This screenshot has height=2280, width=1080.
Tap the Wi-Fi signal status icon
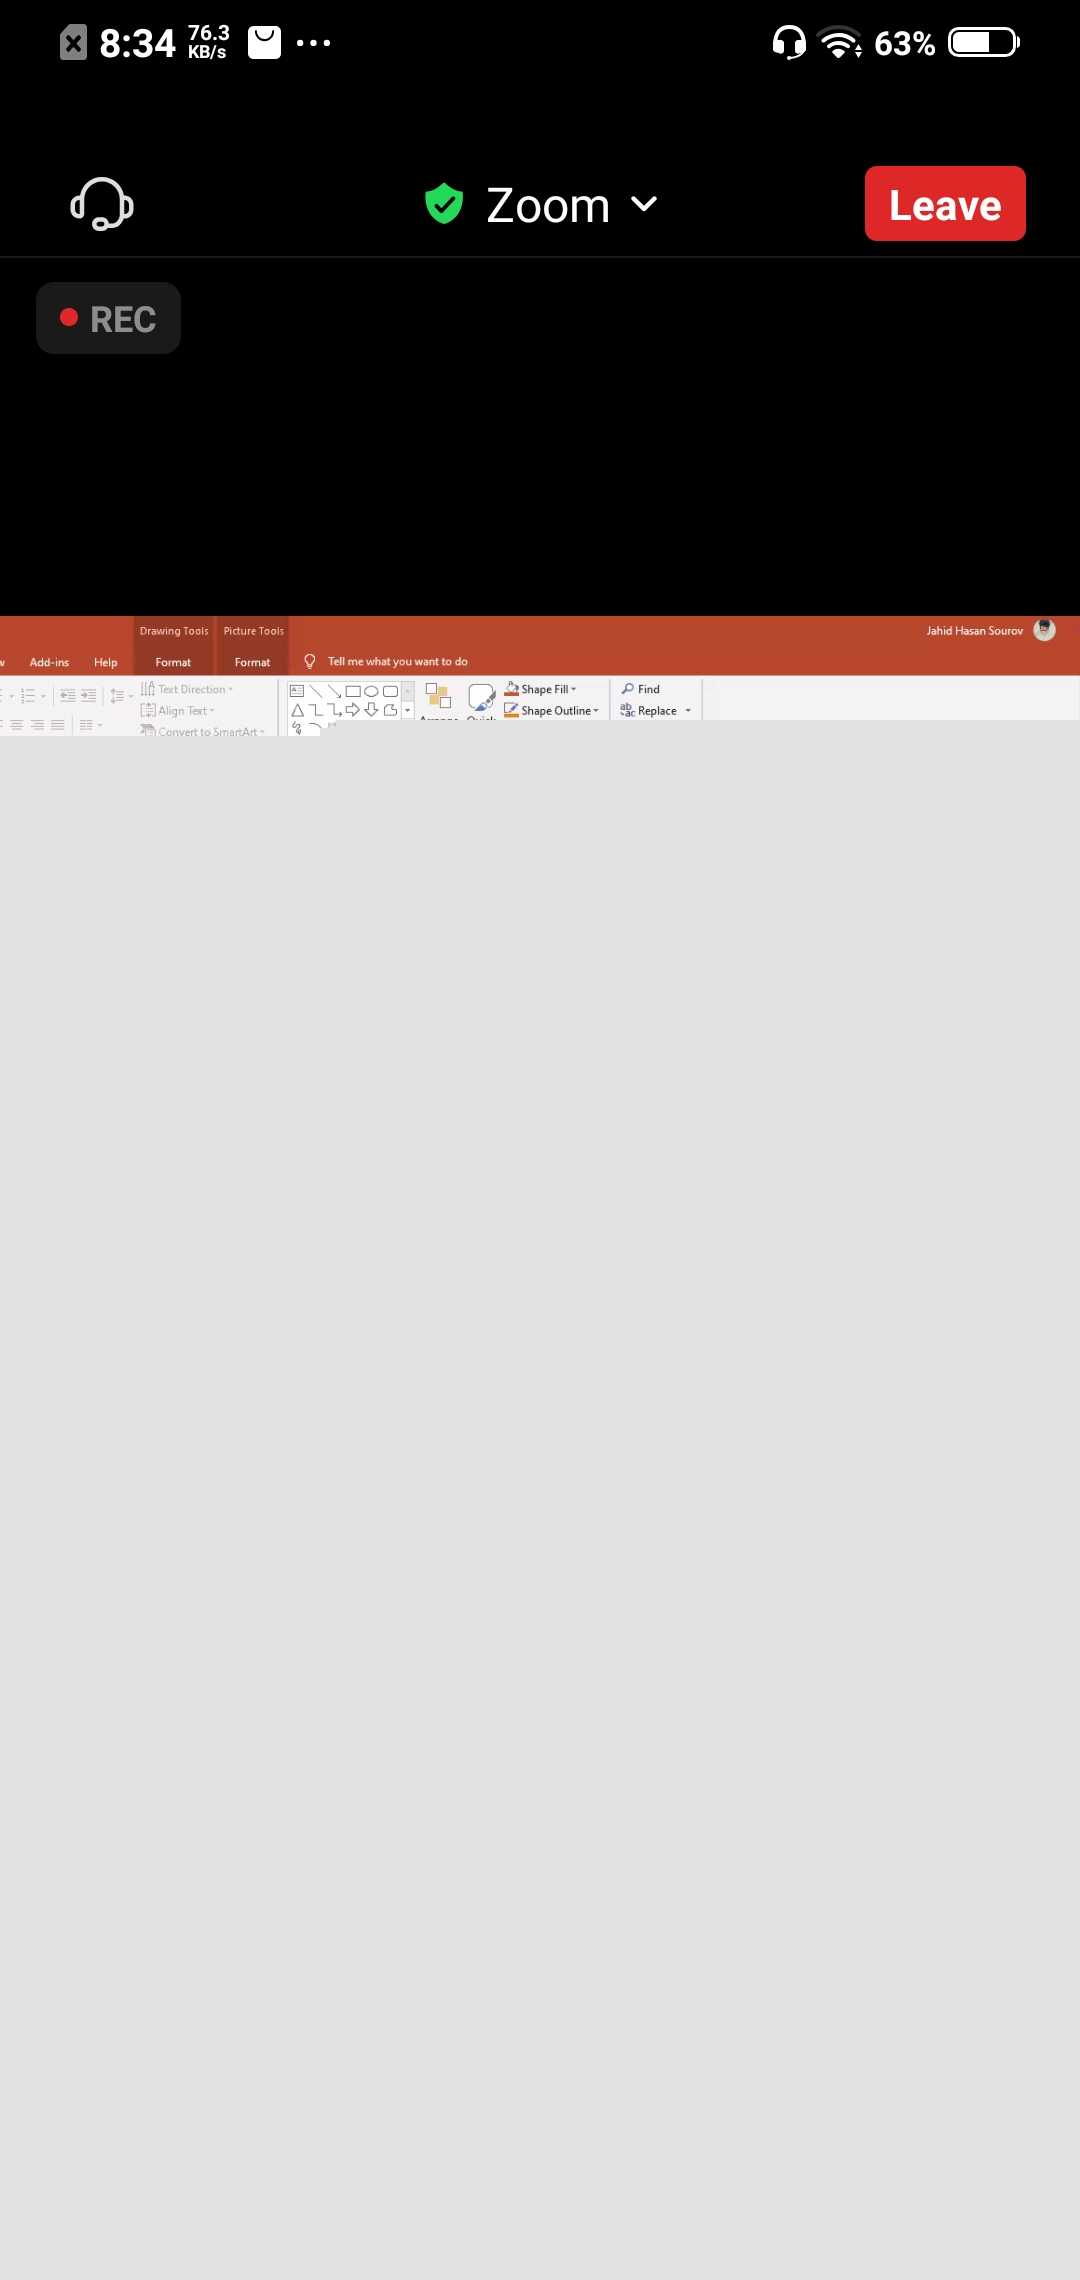(x=840, y=42)
